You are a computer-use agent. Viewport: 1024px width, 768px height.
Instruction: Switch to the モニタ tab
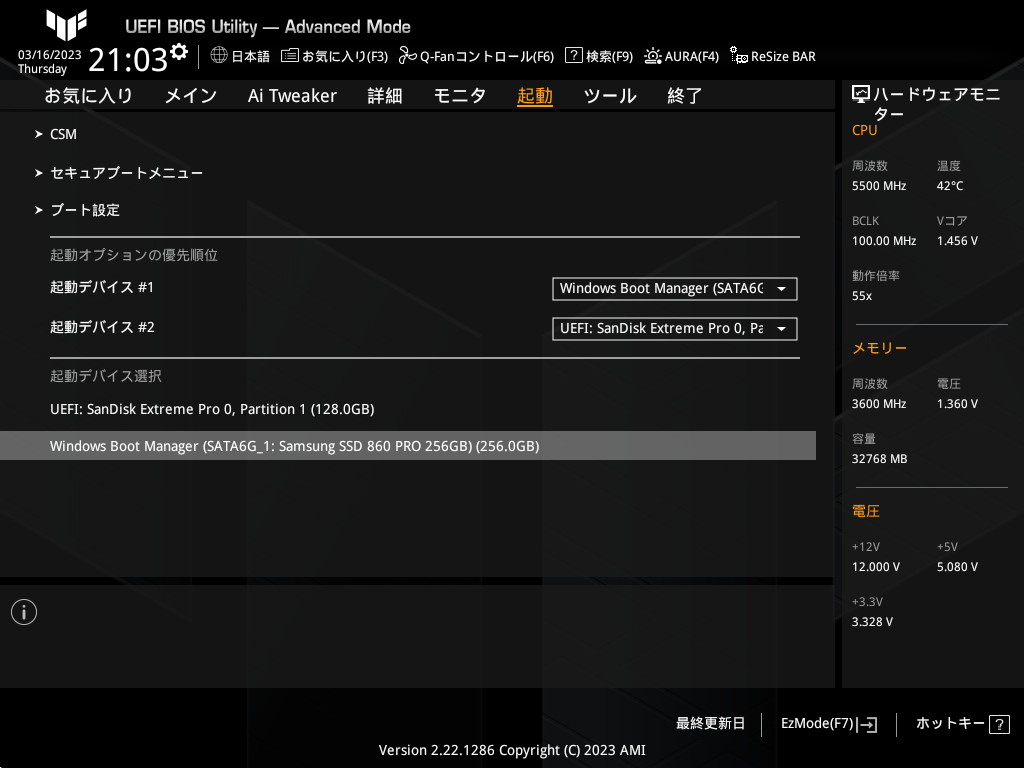[460, 96]
